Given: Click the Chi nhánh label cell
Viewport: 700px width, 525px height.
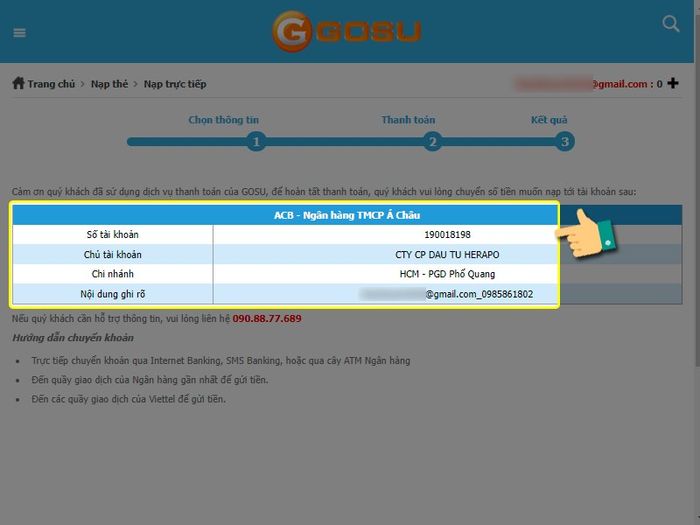Looking at the screenshot, I should [x=112, y=274].
